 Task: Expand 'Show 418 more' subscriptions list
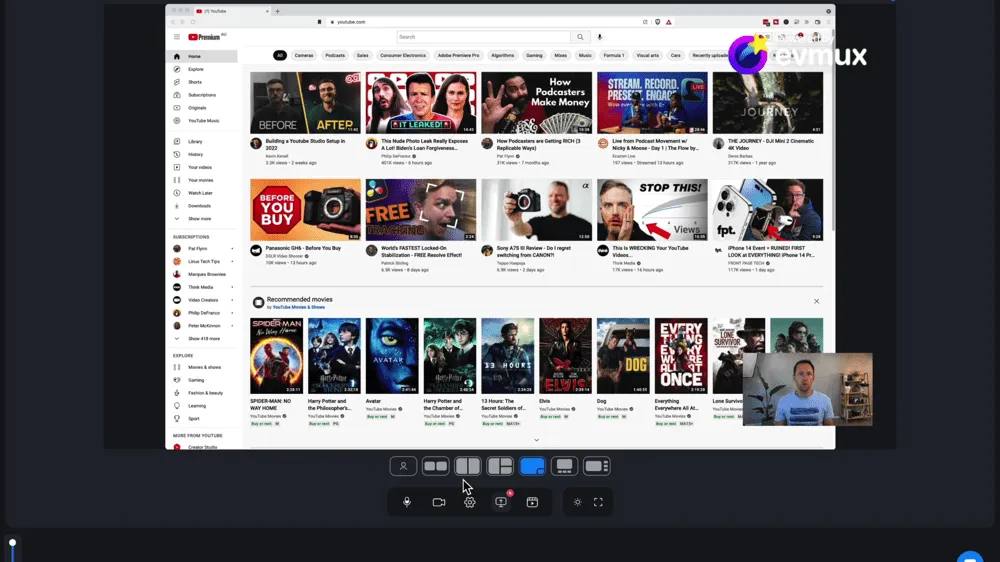(203, 339)
